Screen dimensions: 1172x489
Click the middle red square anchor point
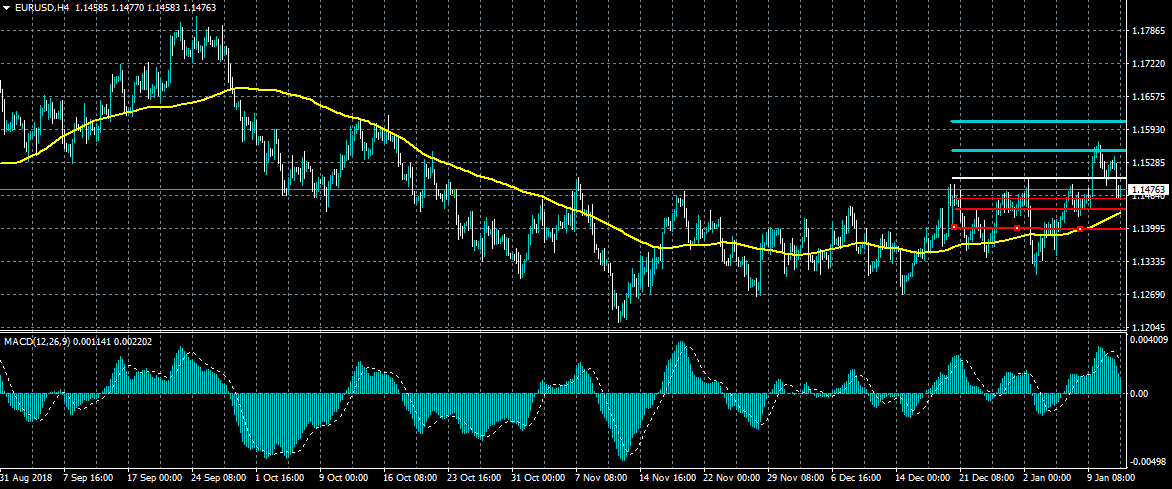[1017, 229]
